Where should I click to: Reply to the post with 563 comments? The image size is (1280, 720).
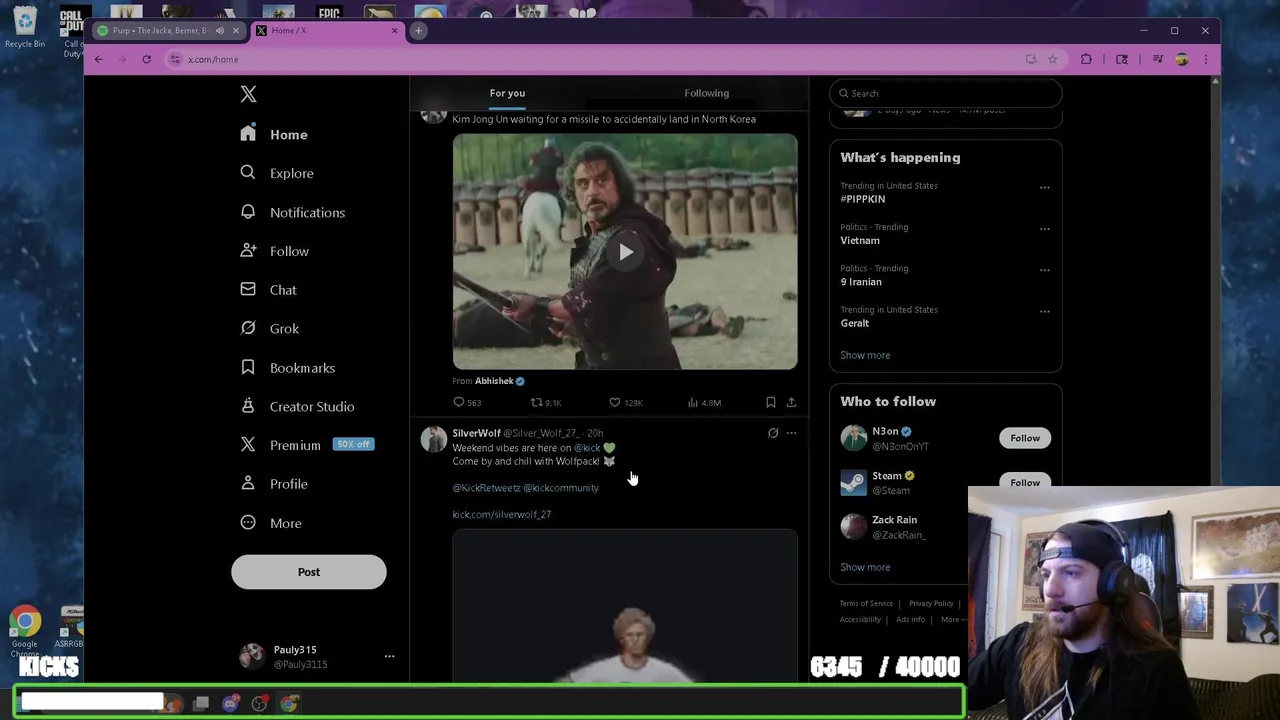[x=466, y=403]
